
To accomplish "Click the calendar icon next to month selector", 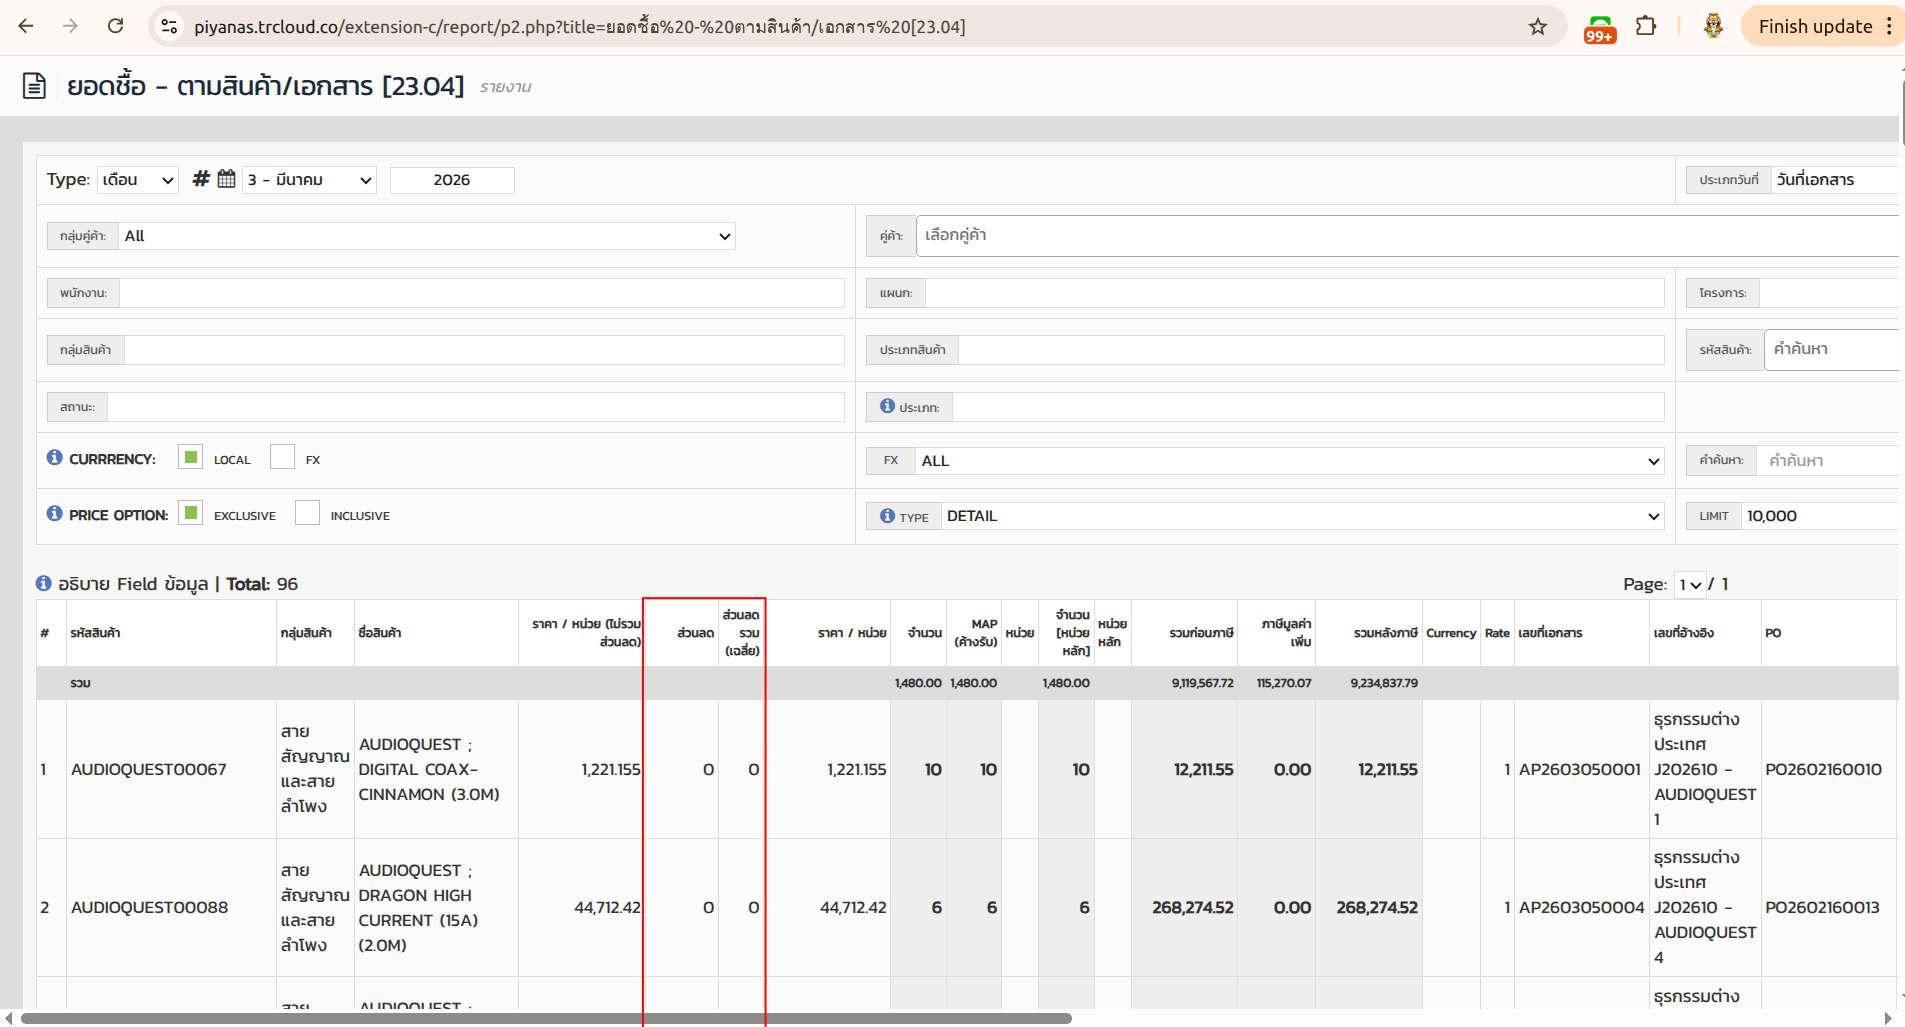I will (x=227, y=179).
